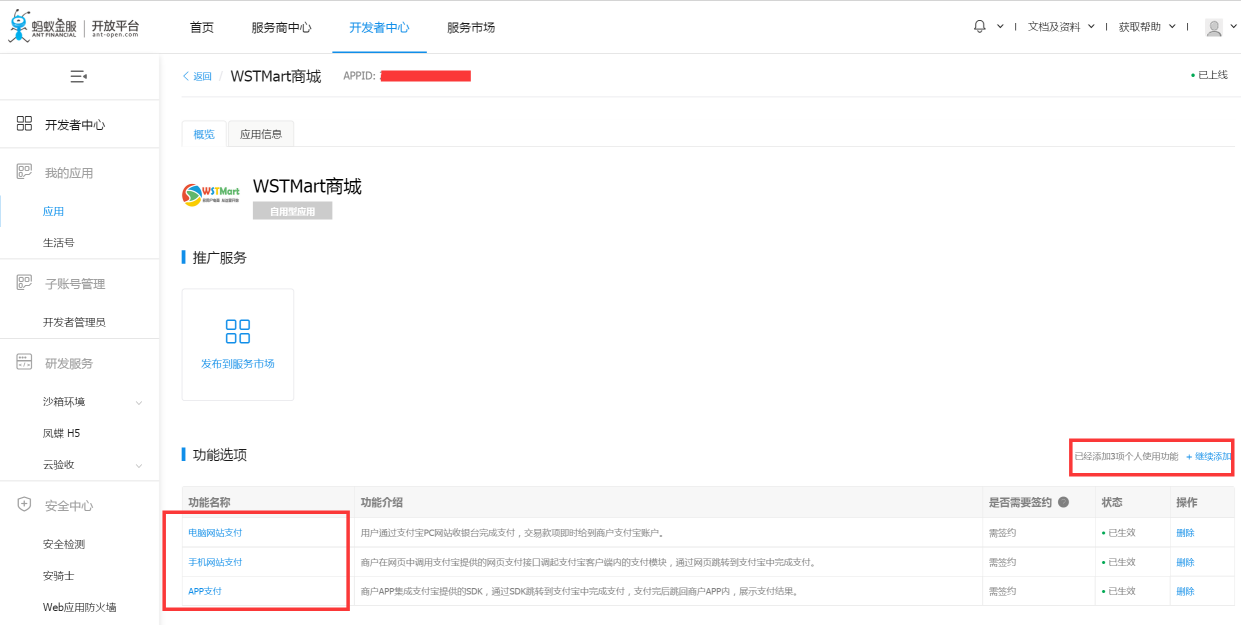Go to 服务市场 in top navigation
The height and width of the screenshot is (625, 1241).
click(471, 27)
